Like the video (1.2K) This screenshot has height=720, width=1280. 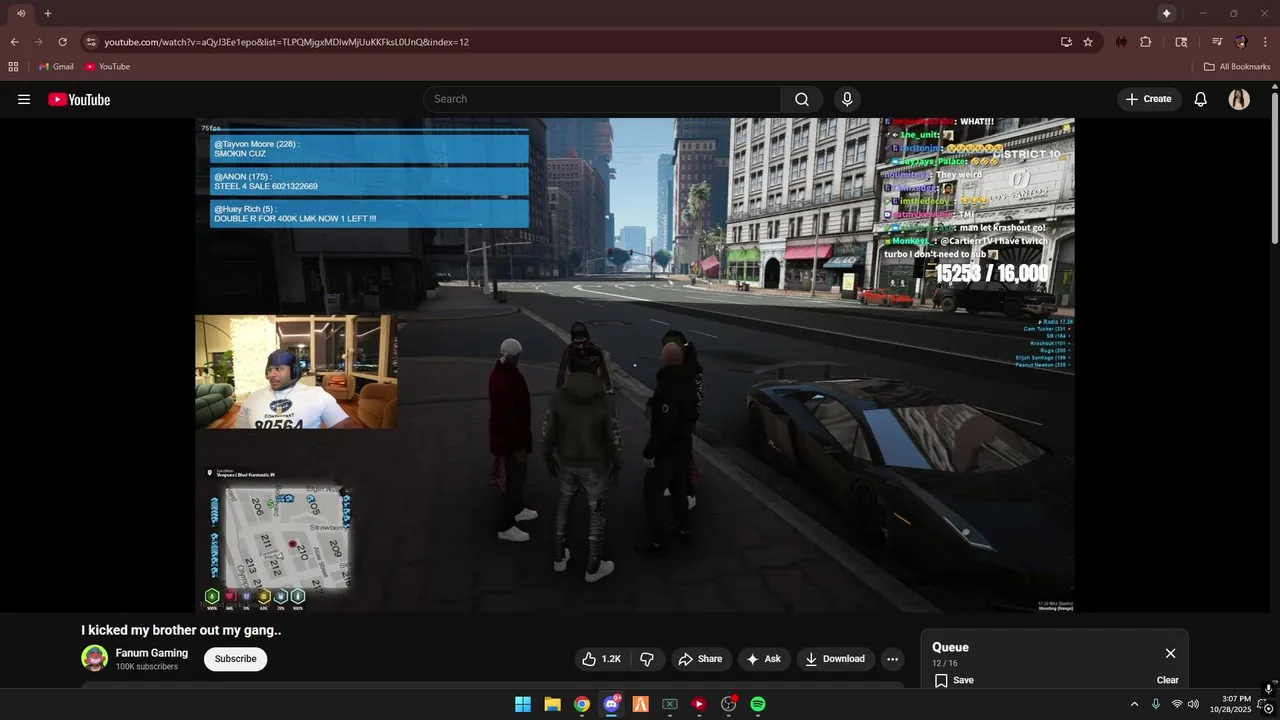[602, 659]
